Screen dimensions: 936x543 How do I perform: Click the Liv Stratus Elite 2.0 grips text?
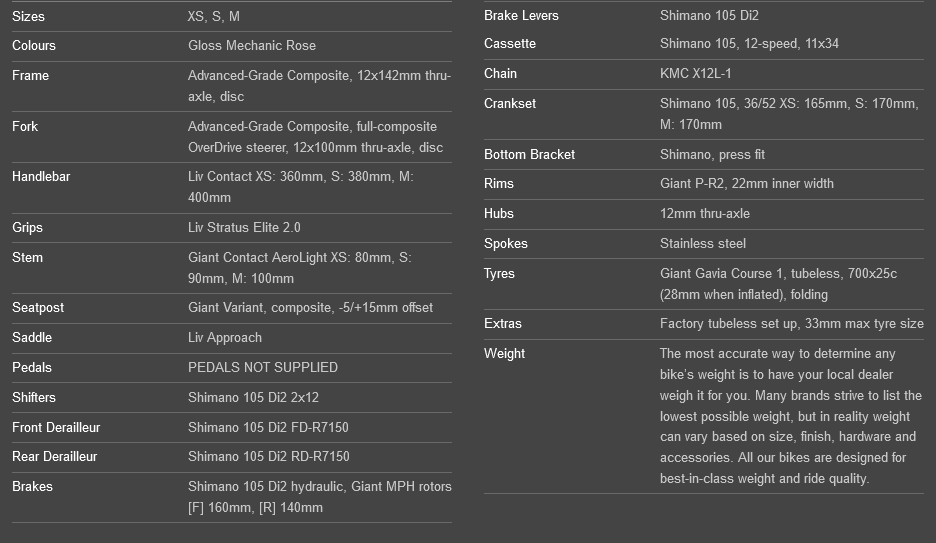tap(244, 228)
